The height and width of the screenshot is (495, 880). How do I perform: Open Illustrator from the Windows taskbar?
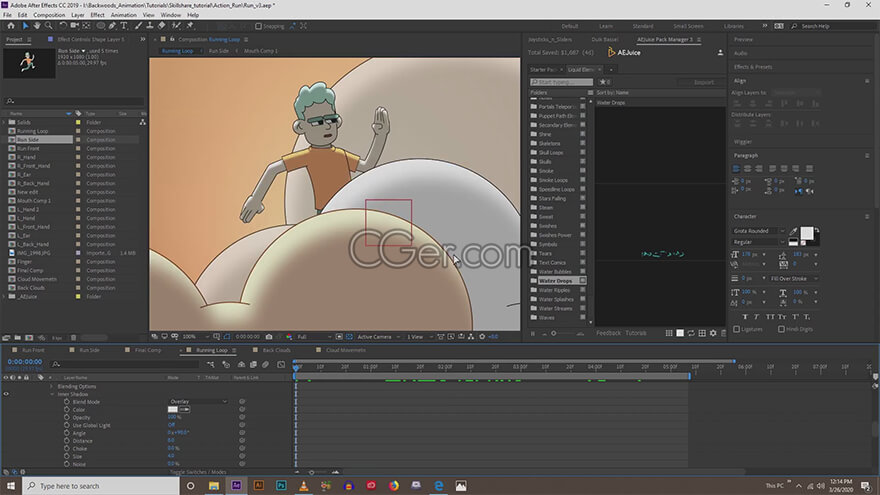(x=259, y=485)
